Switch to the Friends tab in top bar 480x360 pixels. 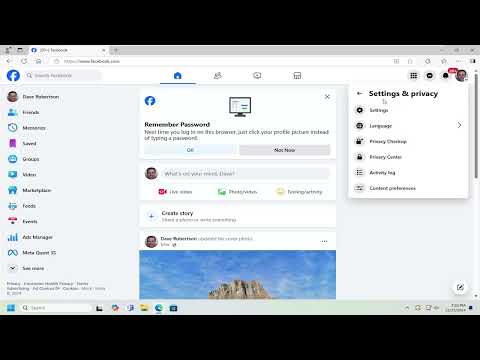tap(217, 76)
